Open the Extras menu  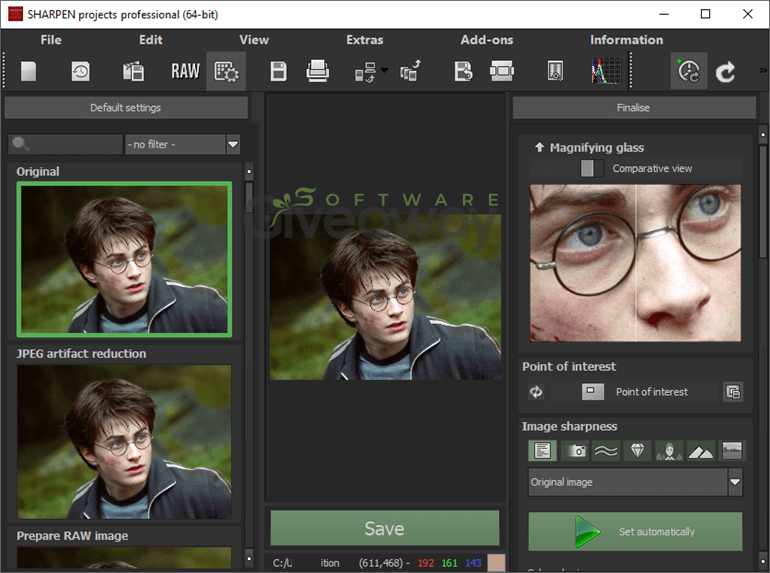(x=364, y=40)
